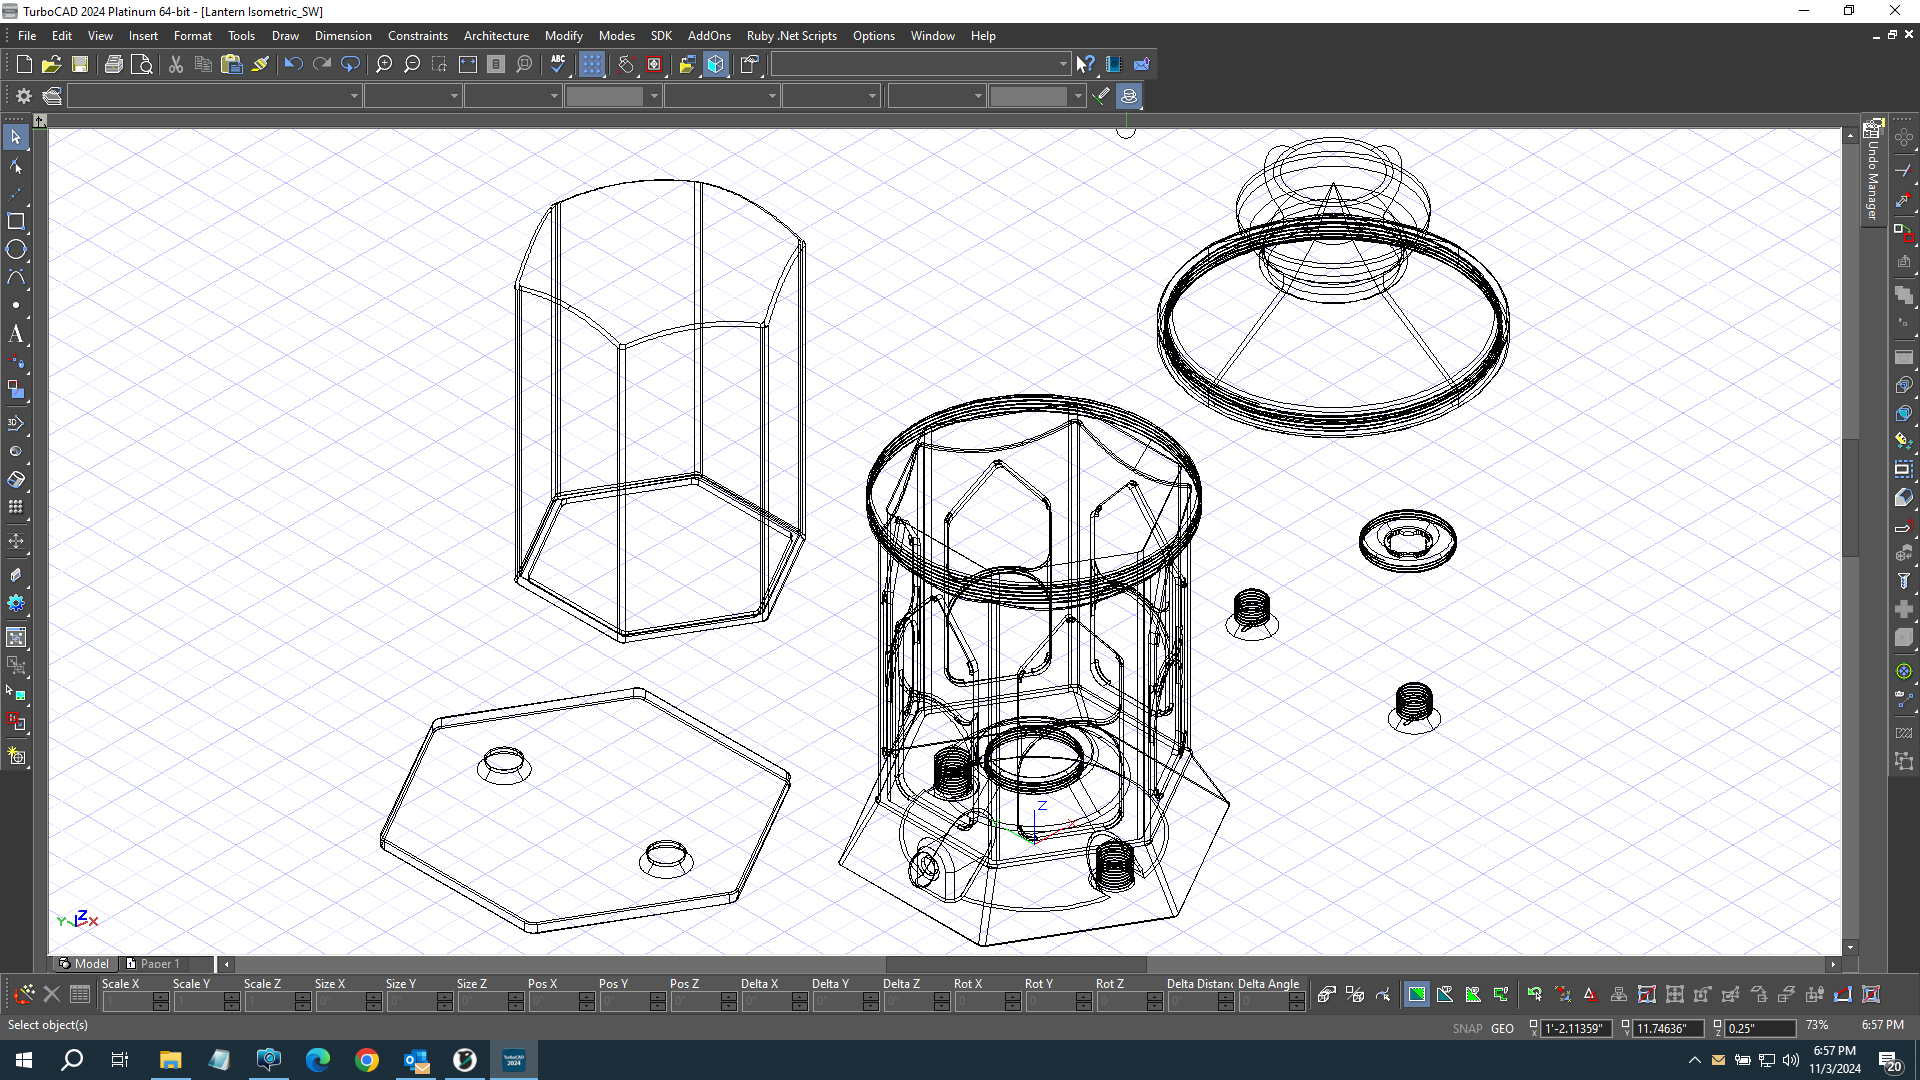
Task: Open the wide empty dropdown in main toolbar
Action: [920, 64]
